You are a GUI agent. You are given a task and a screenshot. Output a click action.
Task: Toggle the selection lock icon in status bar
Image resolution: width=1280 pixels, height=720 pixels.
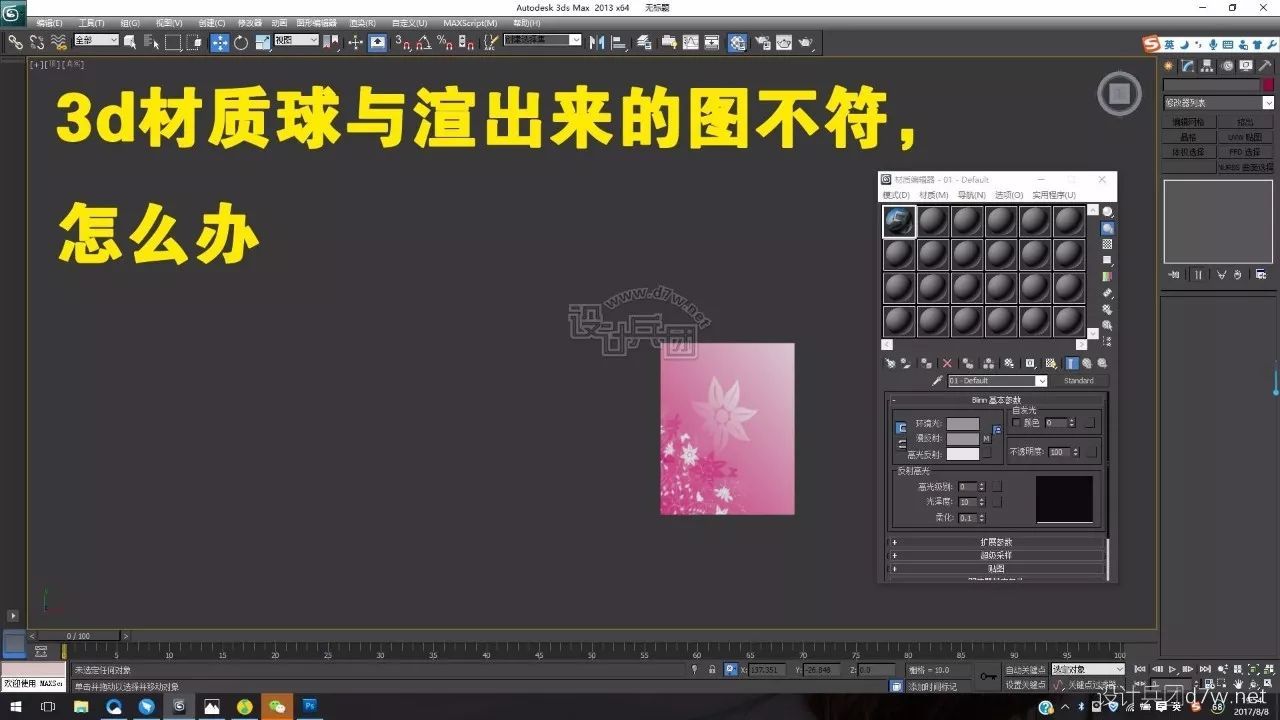[x=712, y=669]
